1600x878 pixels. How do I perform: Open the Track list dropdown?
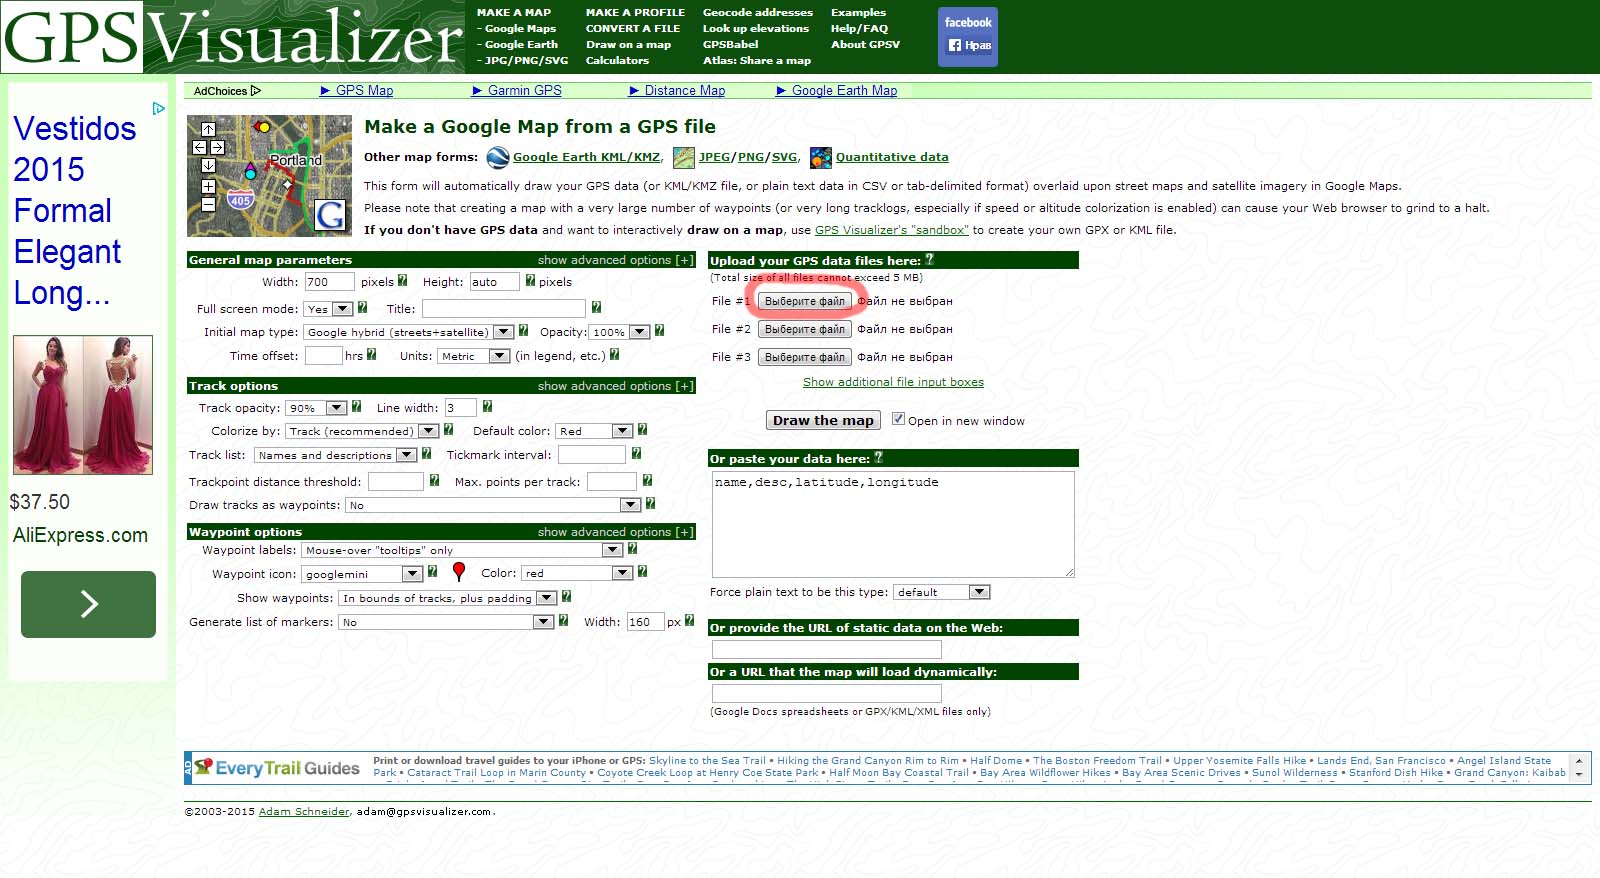tap(335, 455)
